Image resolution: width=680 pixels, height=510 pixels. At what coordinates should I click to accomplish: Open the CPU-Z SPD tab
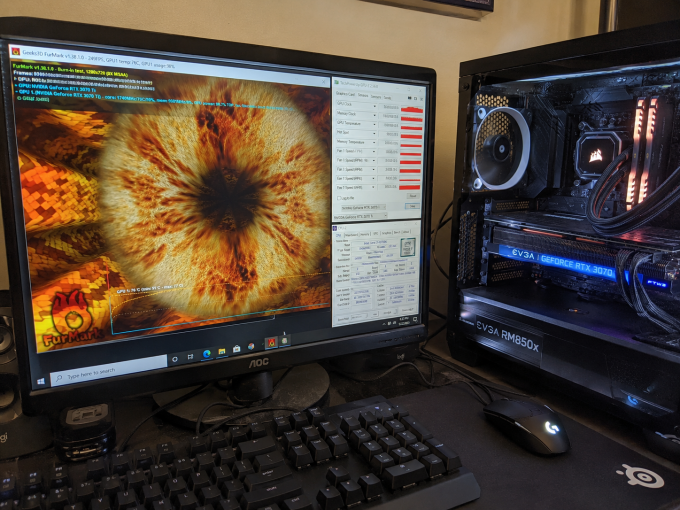pyautogui.click(x=376, y=233)
